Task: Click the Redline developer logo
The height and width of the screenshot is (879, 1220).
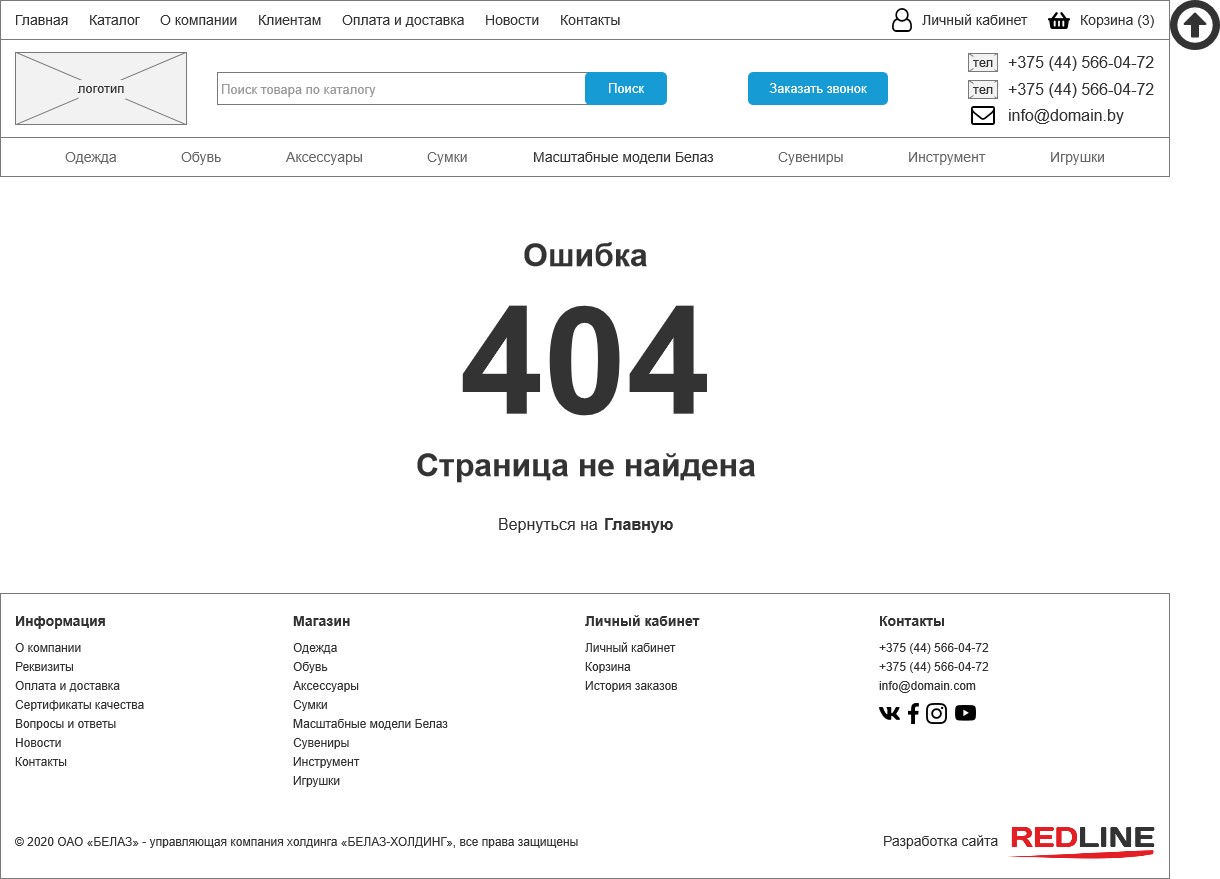Action: [1082, 841]
